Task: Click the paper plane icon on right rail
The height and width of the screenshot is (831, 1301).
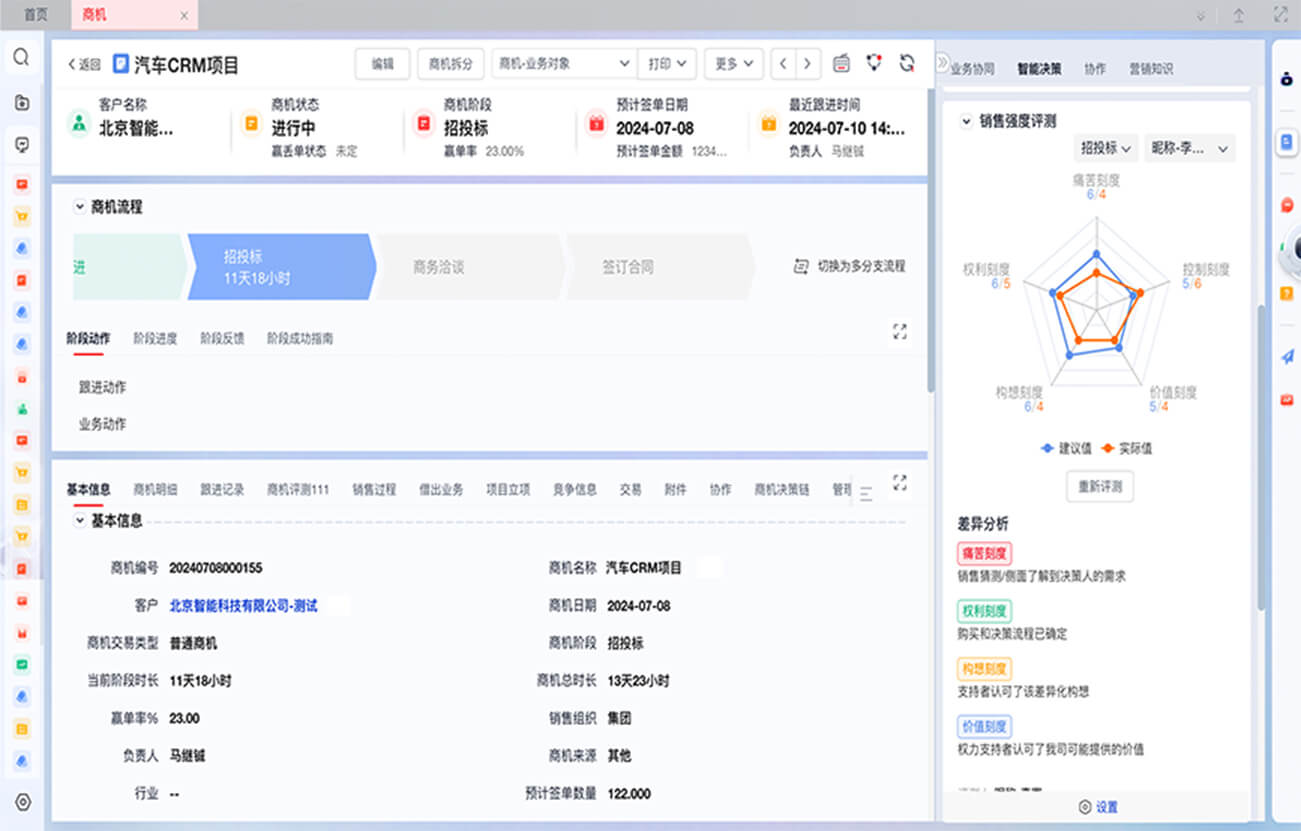Action: pos(1287,356)
